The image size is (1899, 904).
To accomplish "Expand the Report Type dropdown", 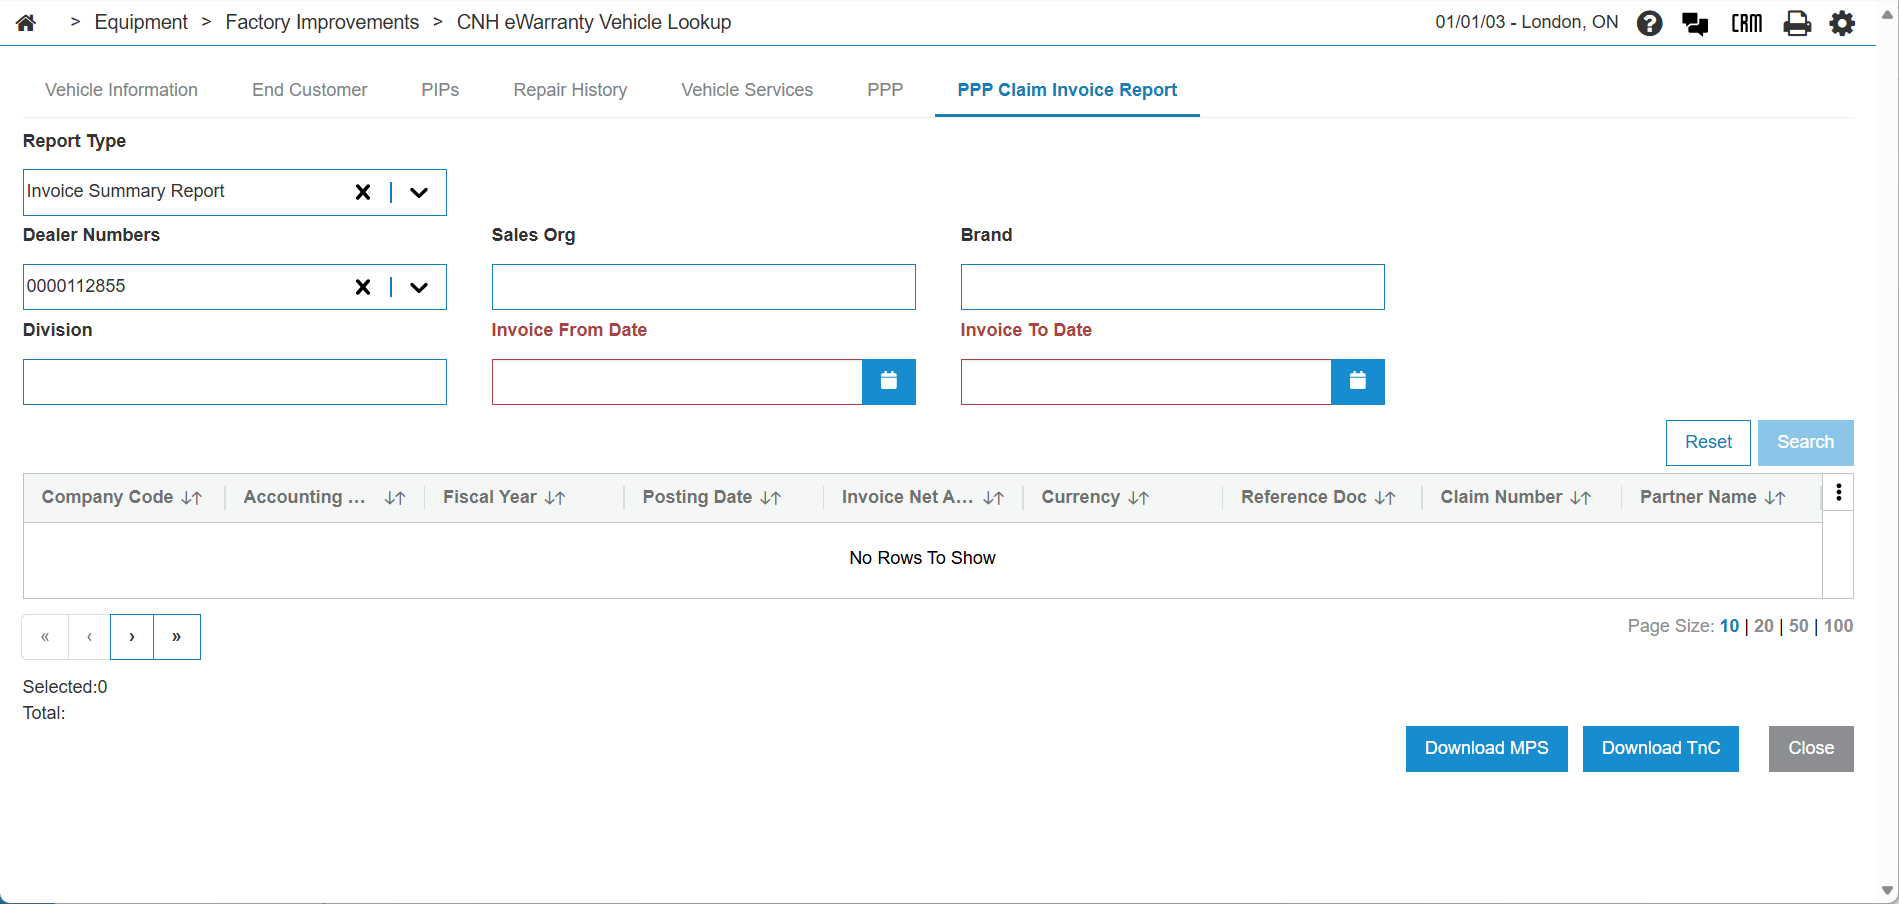I will (x=419, y=192).
